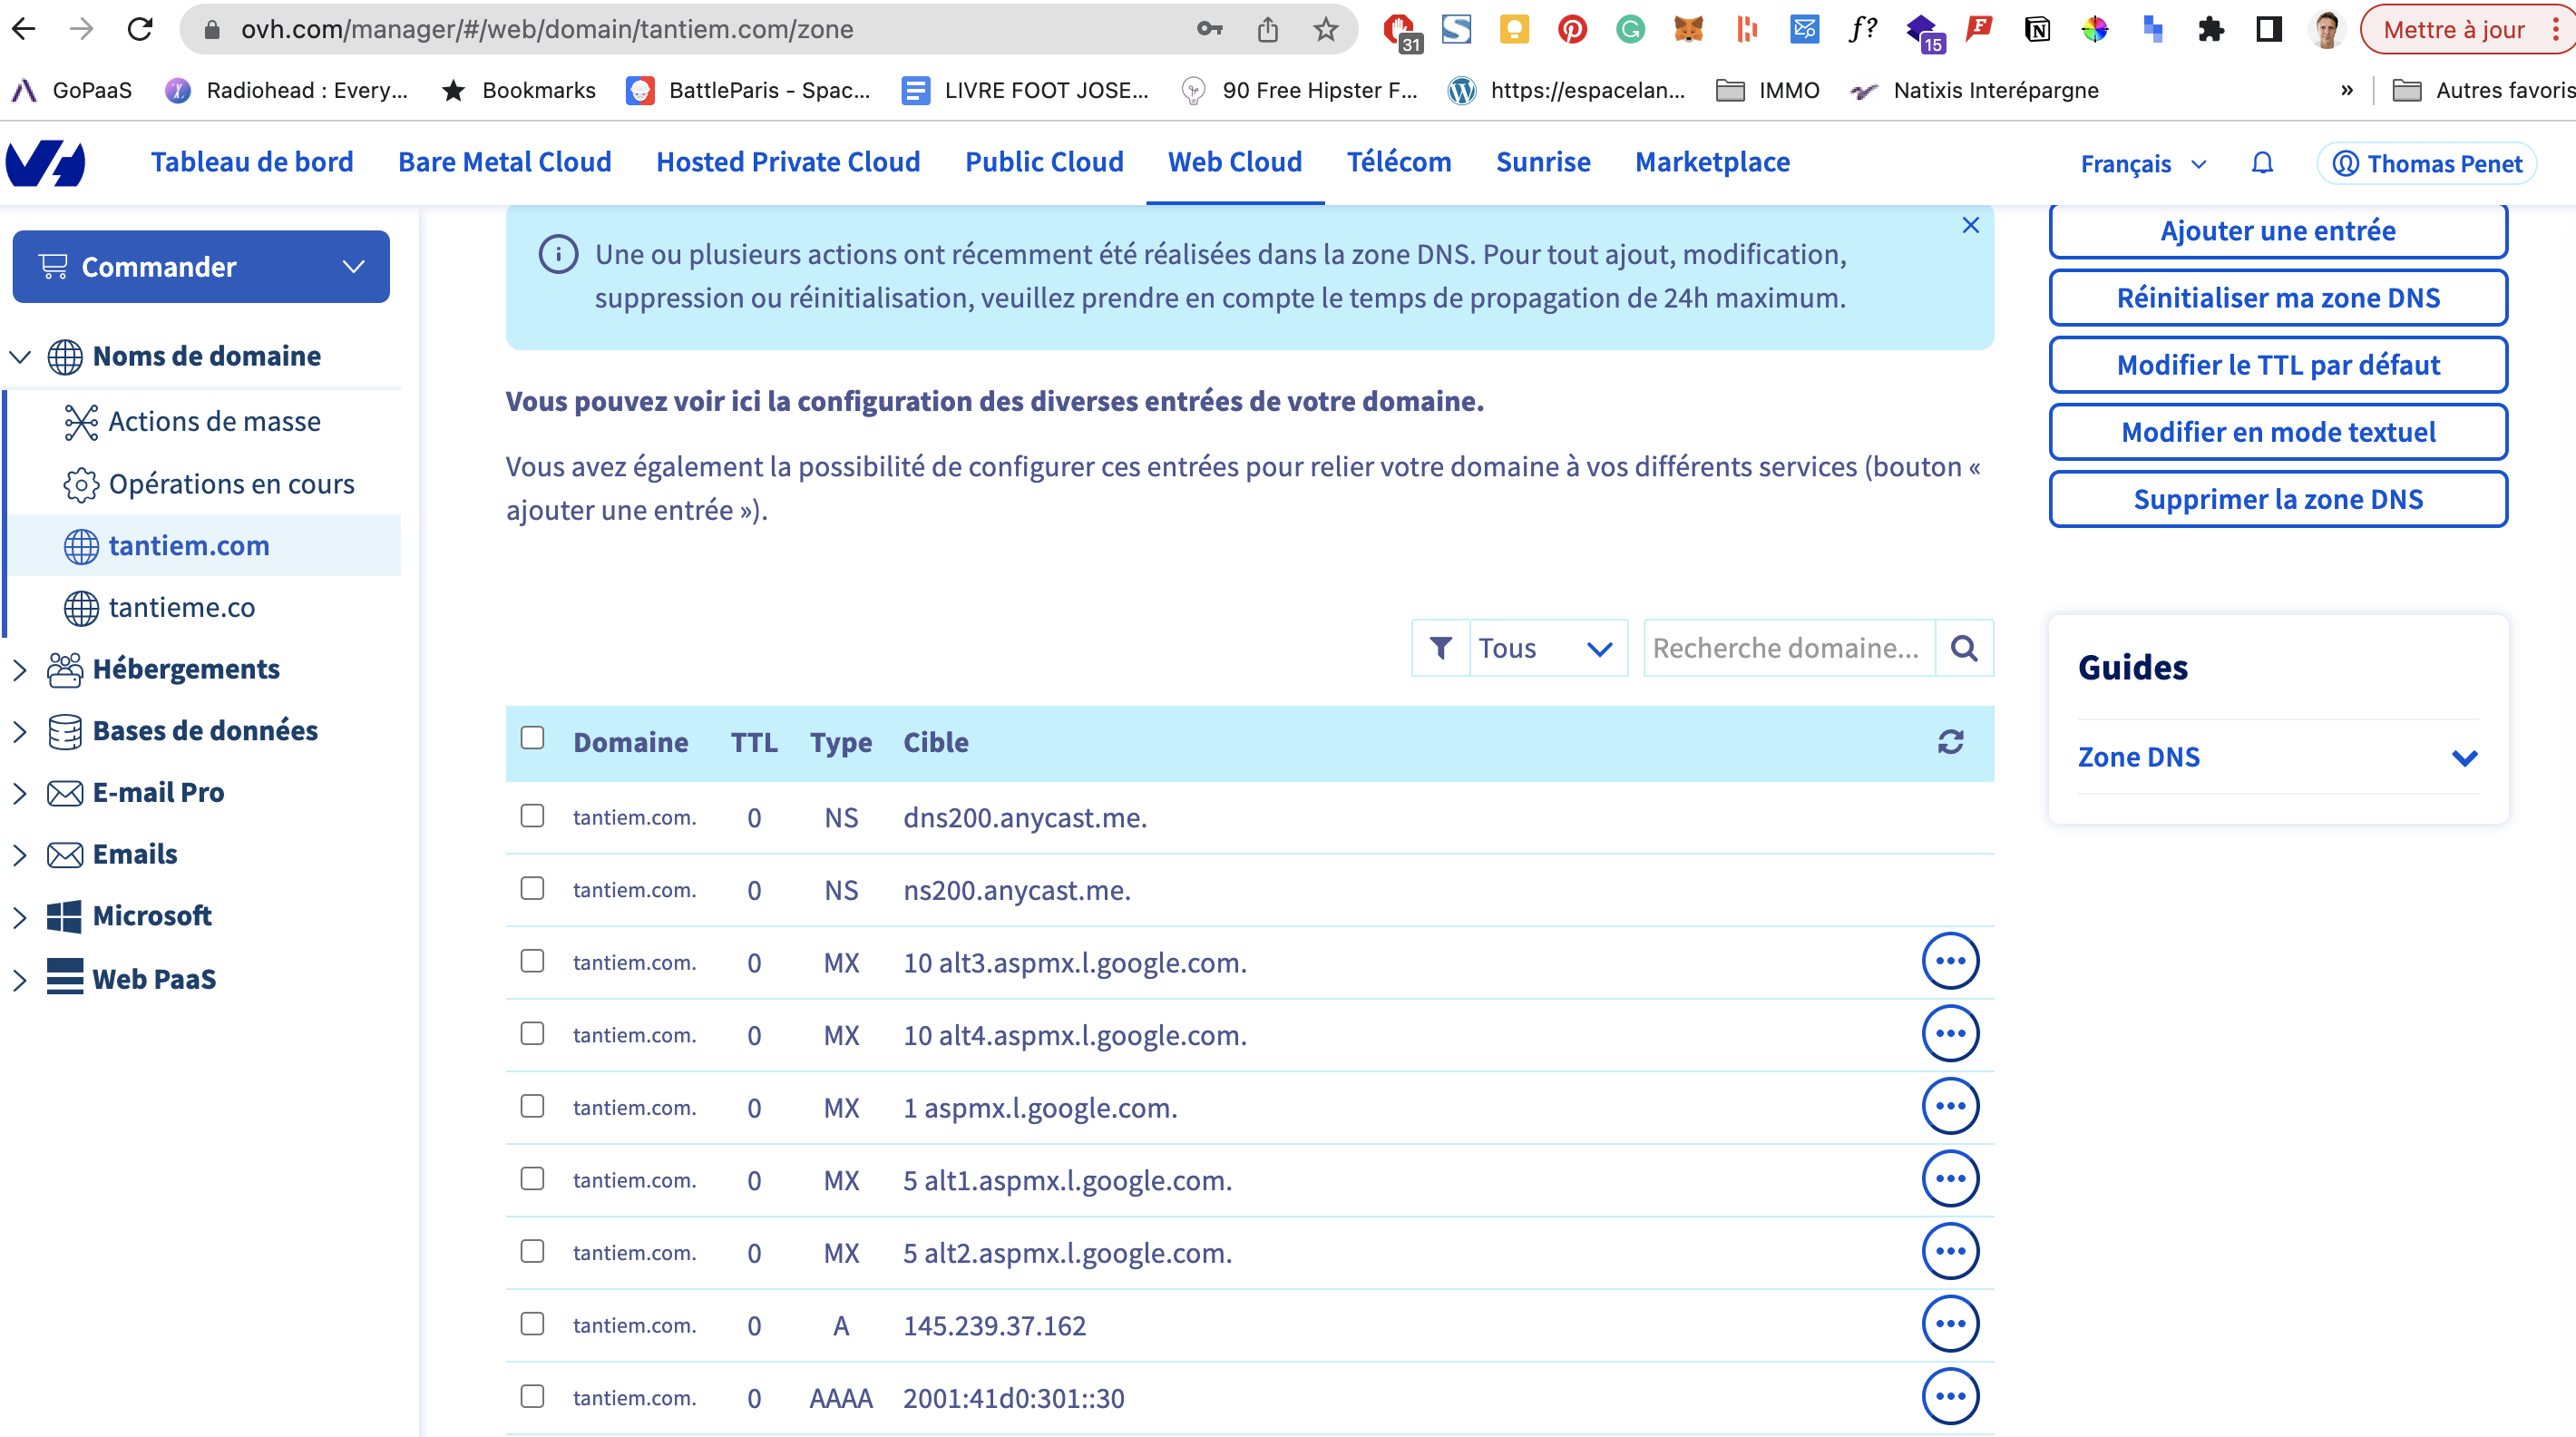Tick checkbox for dns200.anycast.me NS record
The height and width of the screenshot is (1437, 2576).
(x=532, y=816)
